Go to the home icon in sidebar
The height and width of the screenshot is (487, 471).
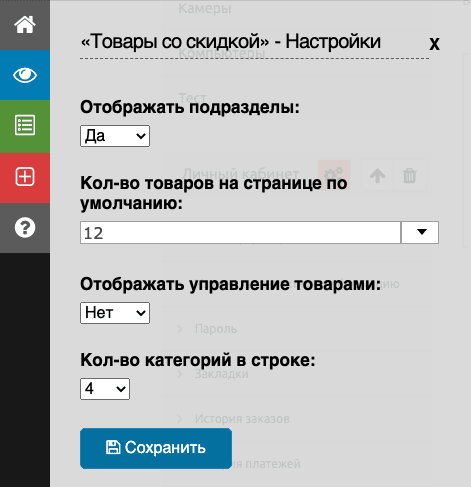point(25,25)
